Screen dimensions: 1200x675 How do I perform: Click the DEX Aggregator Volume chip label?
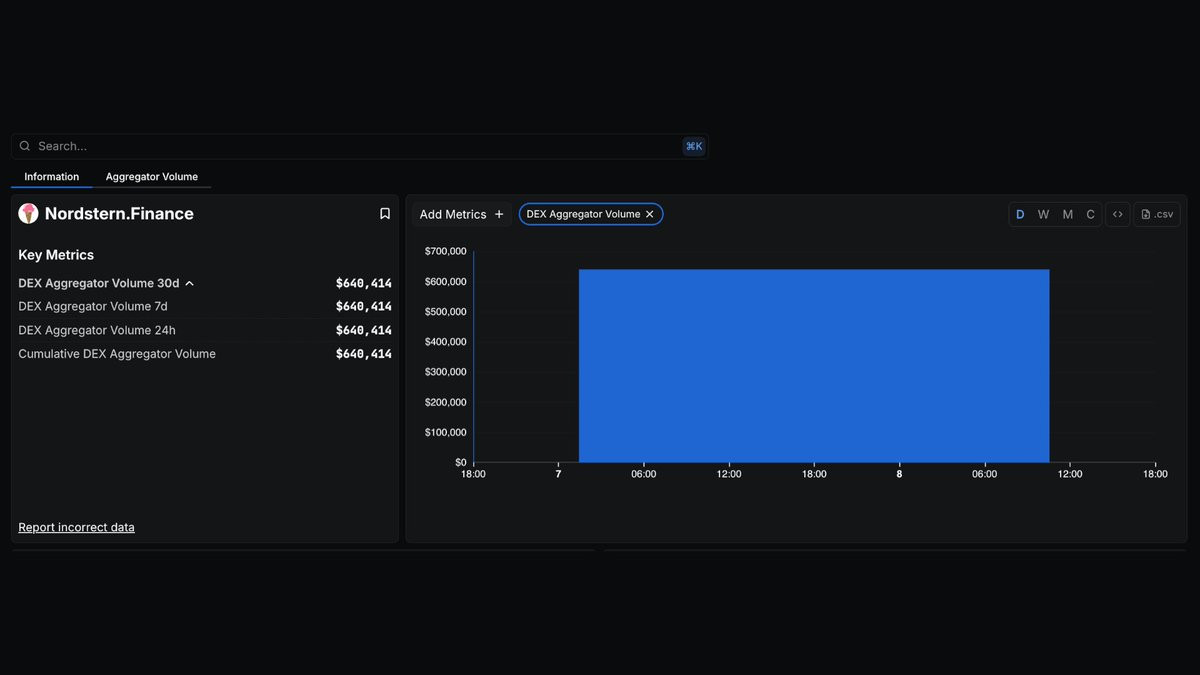(x=583, y=214)
